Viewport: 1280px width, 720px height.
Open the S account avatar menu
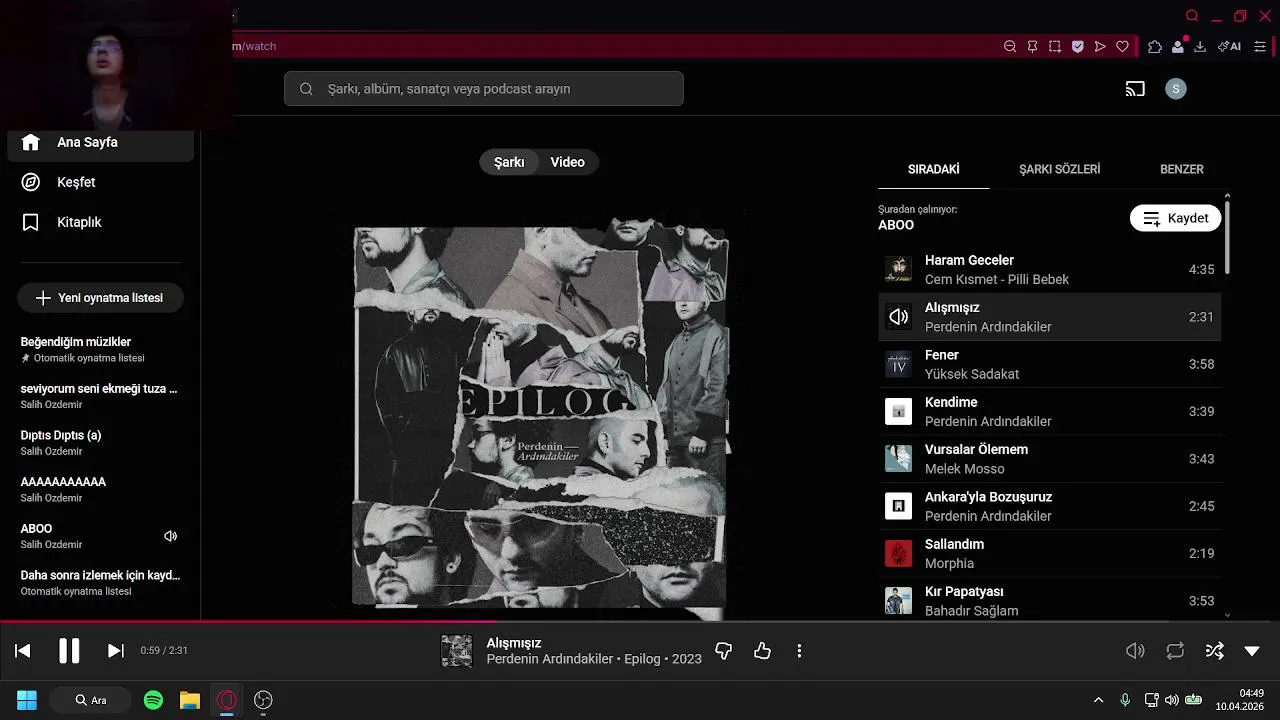[x=1176, y=89]
